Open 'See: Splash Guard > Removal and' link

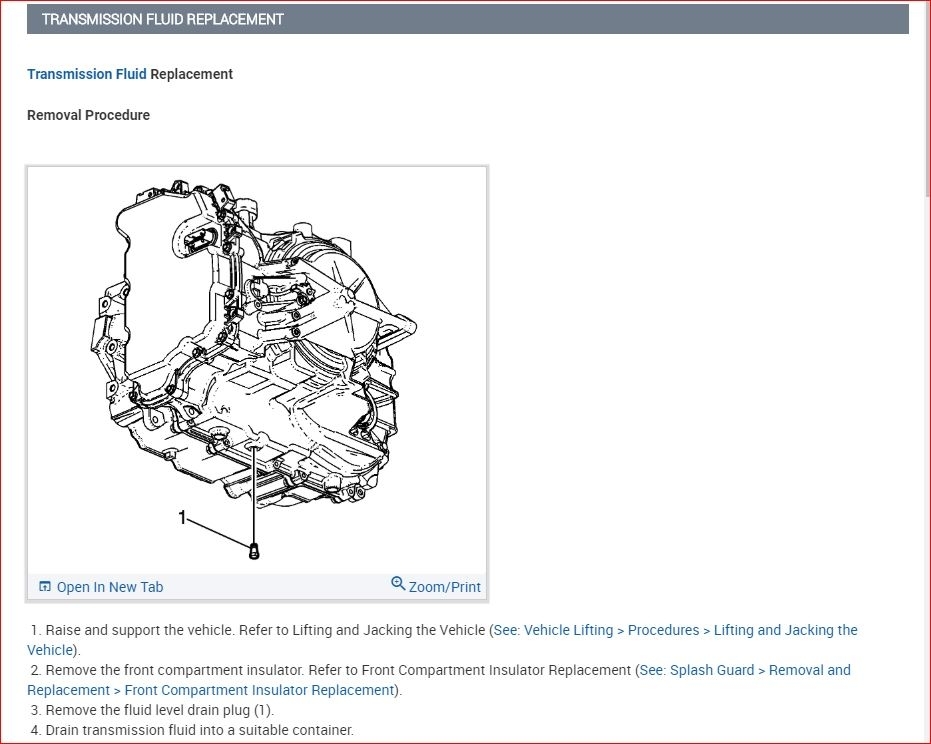(744, 670)
